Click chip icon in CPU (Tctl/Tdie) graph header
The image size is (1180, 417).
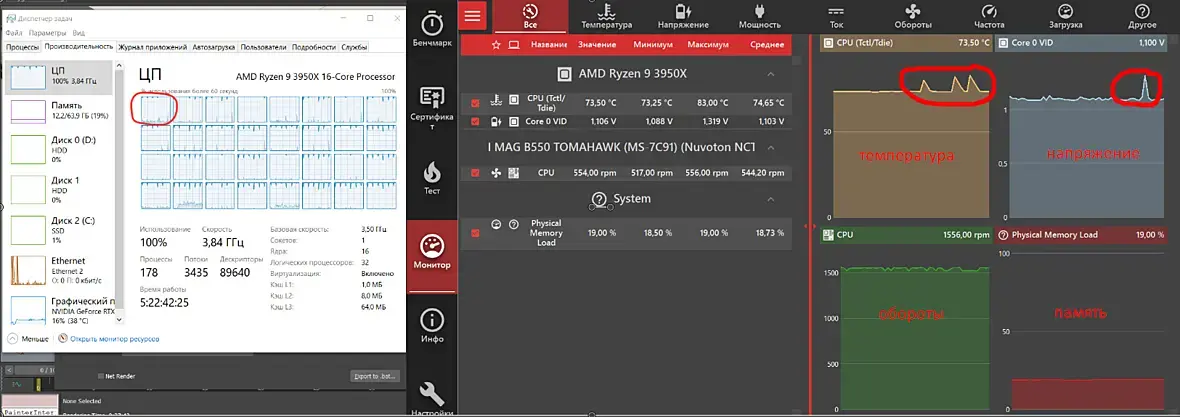[828, 43]
